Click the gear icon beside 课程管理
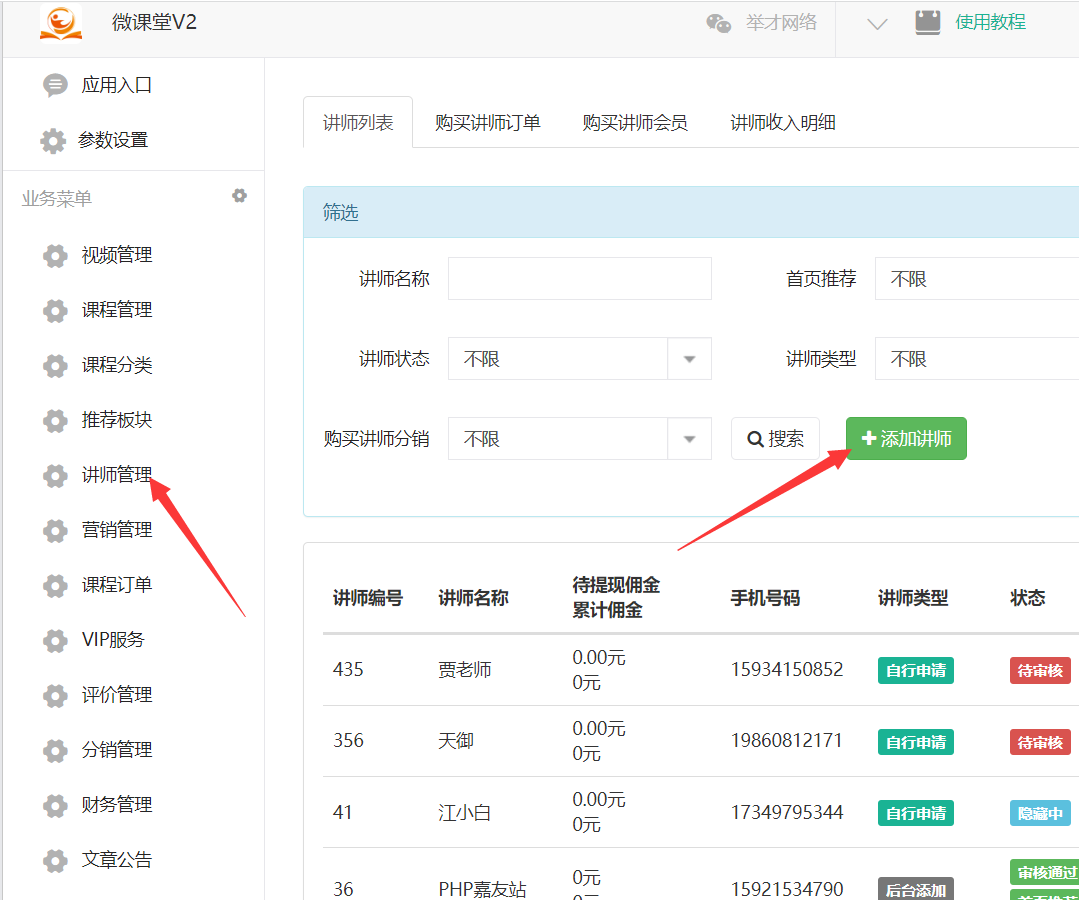Image resolution: width=1079 pixels, height=900 pixels. [x=55, y=310]
